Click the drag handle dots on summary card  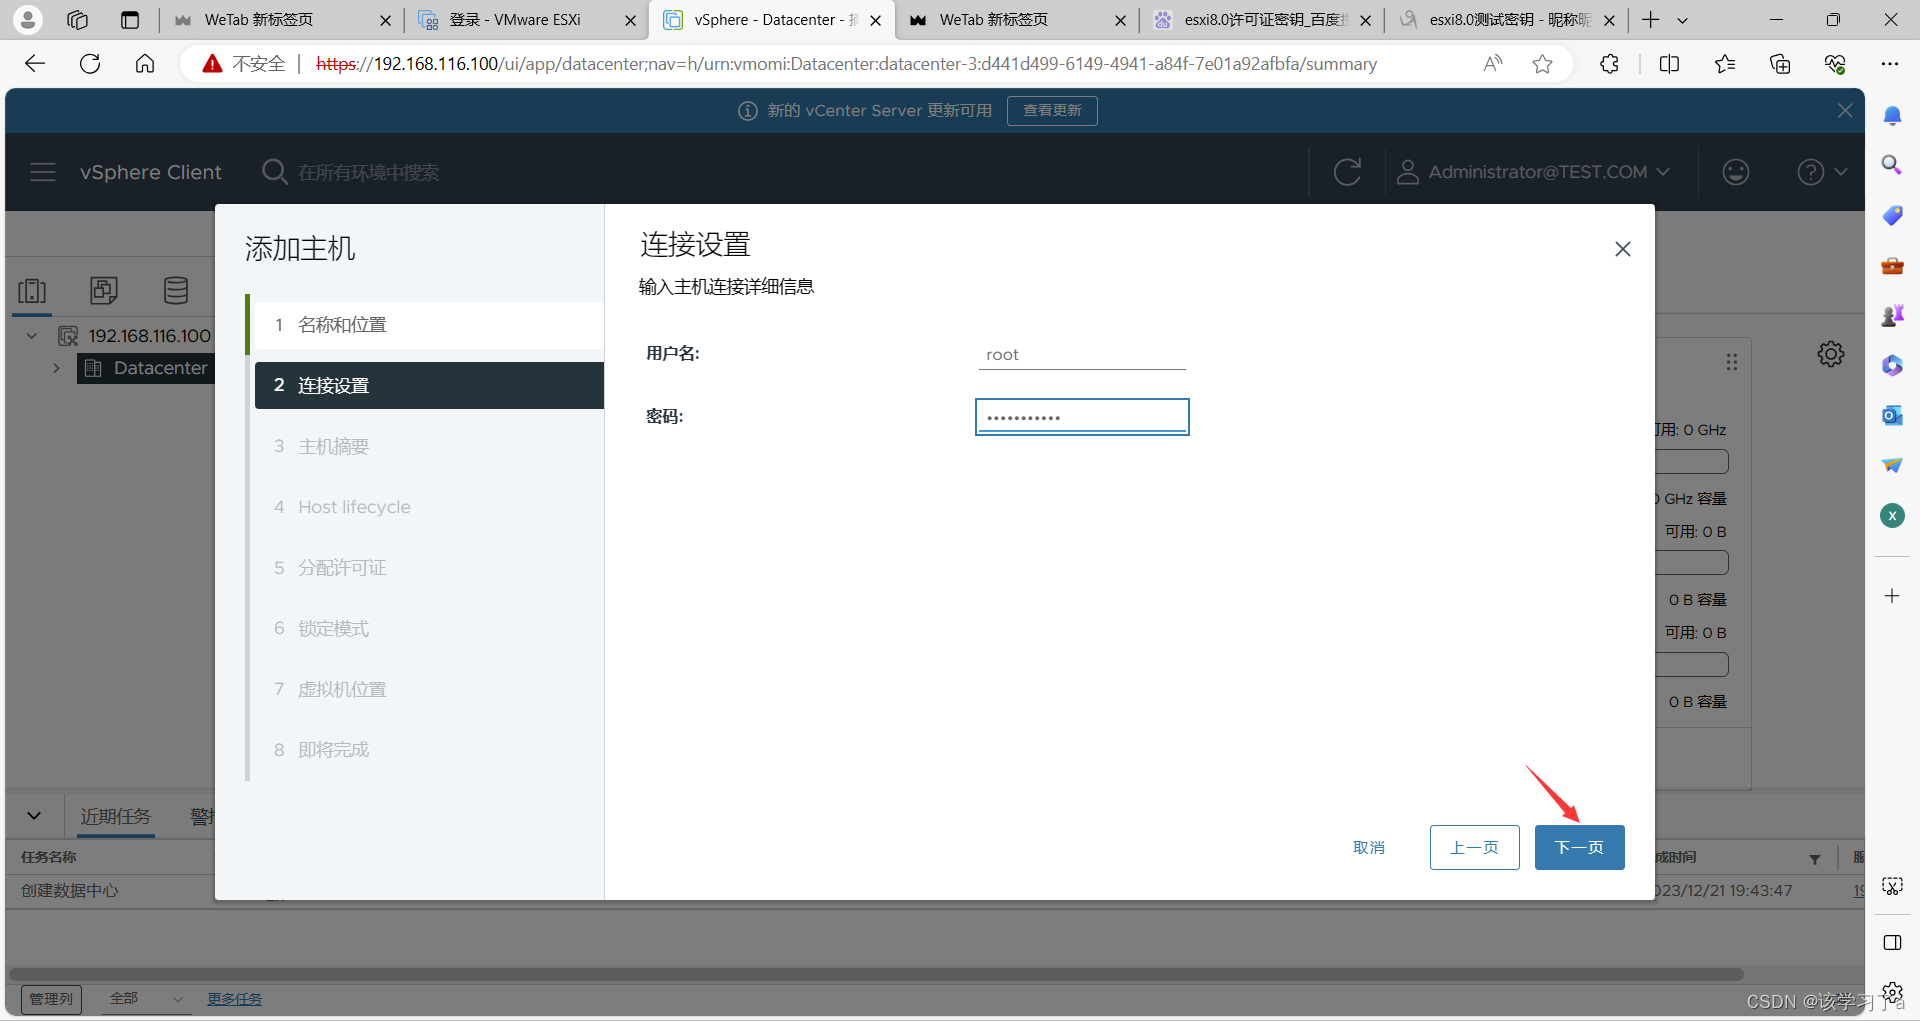pyautogui.click(x=1731, y=362)
